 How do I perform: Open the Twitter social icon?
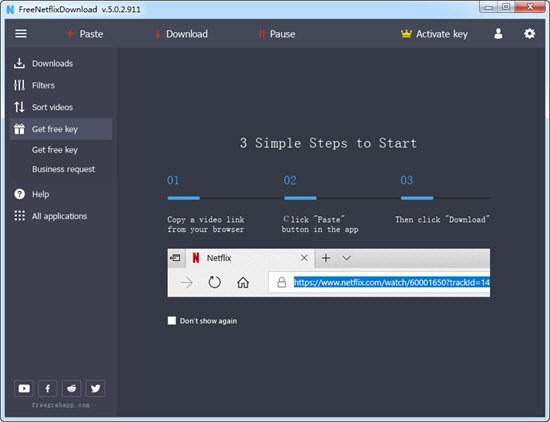[x=95, y=388]
